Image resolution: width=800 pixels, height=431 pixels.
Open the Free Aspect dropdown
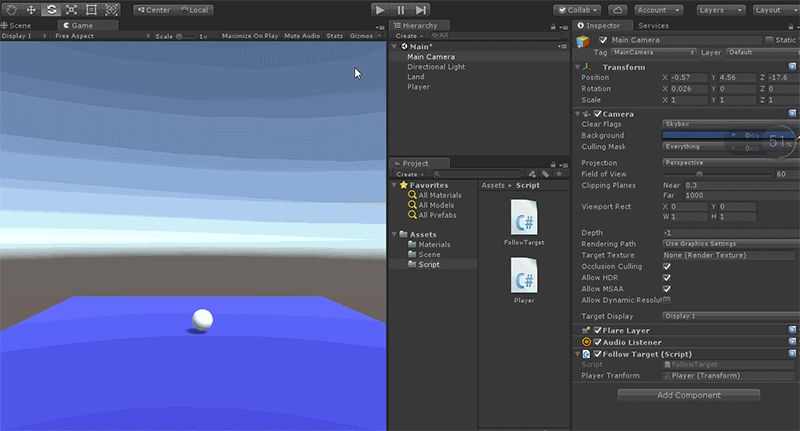[102, 36]
